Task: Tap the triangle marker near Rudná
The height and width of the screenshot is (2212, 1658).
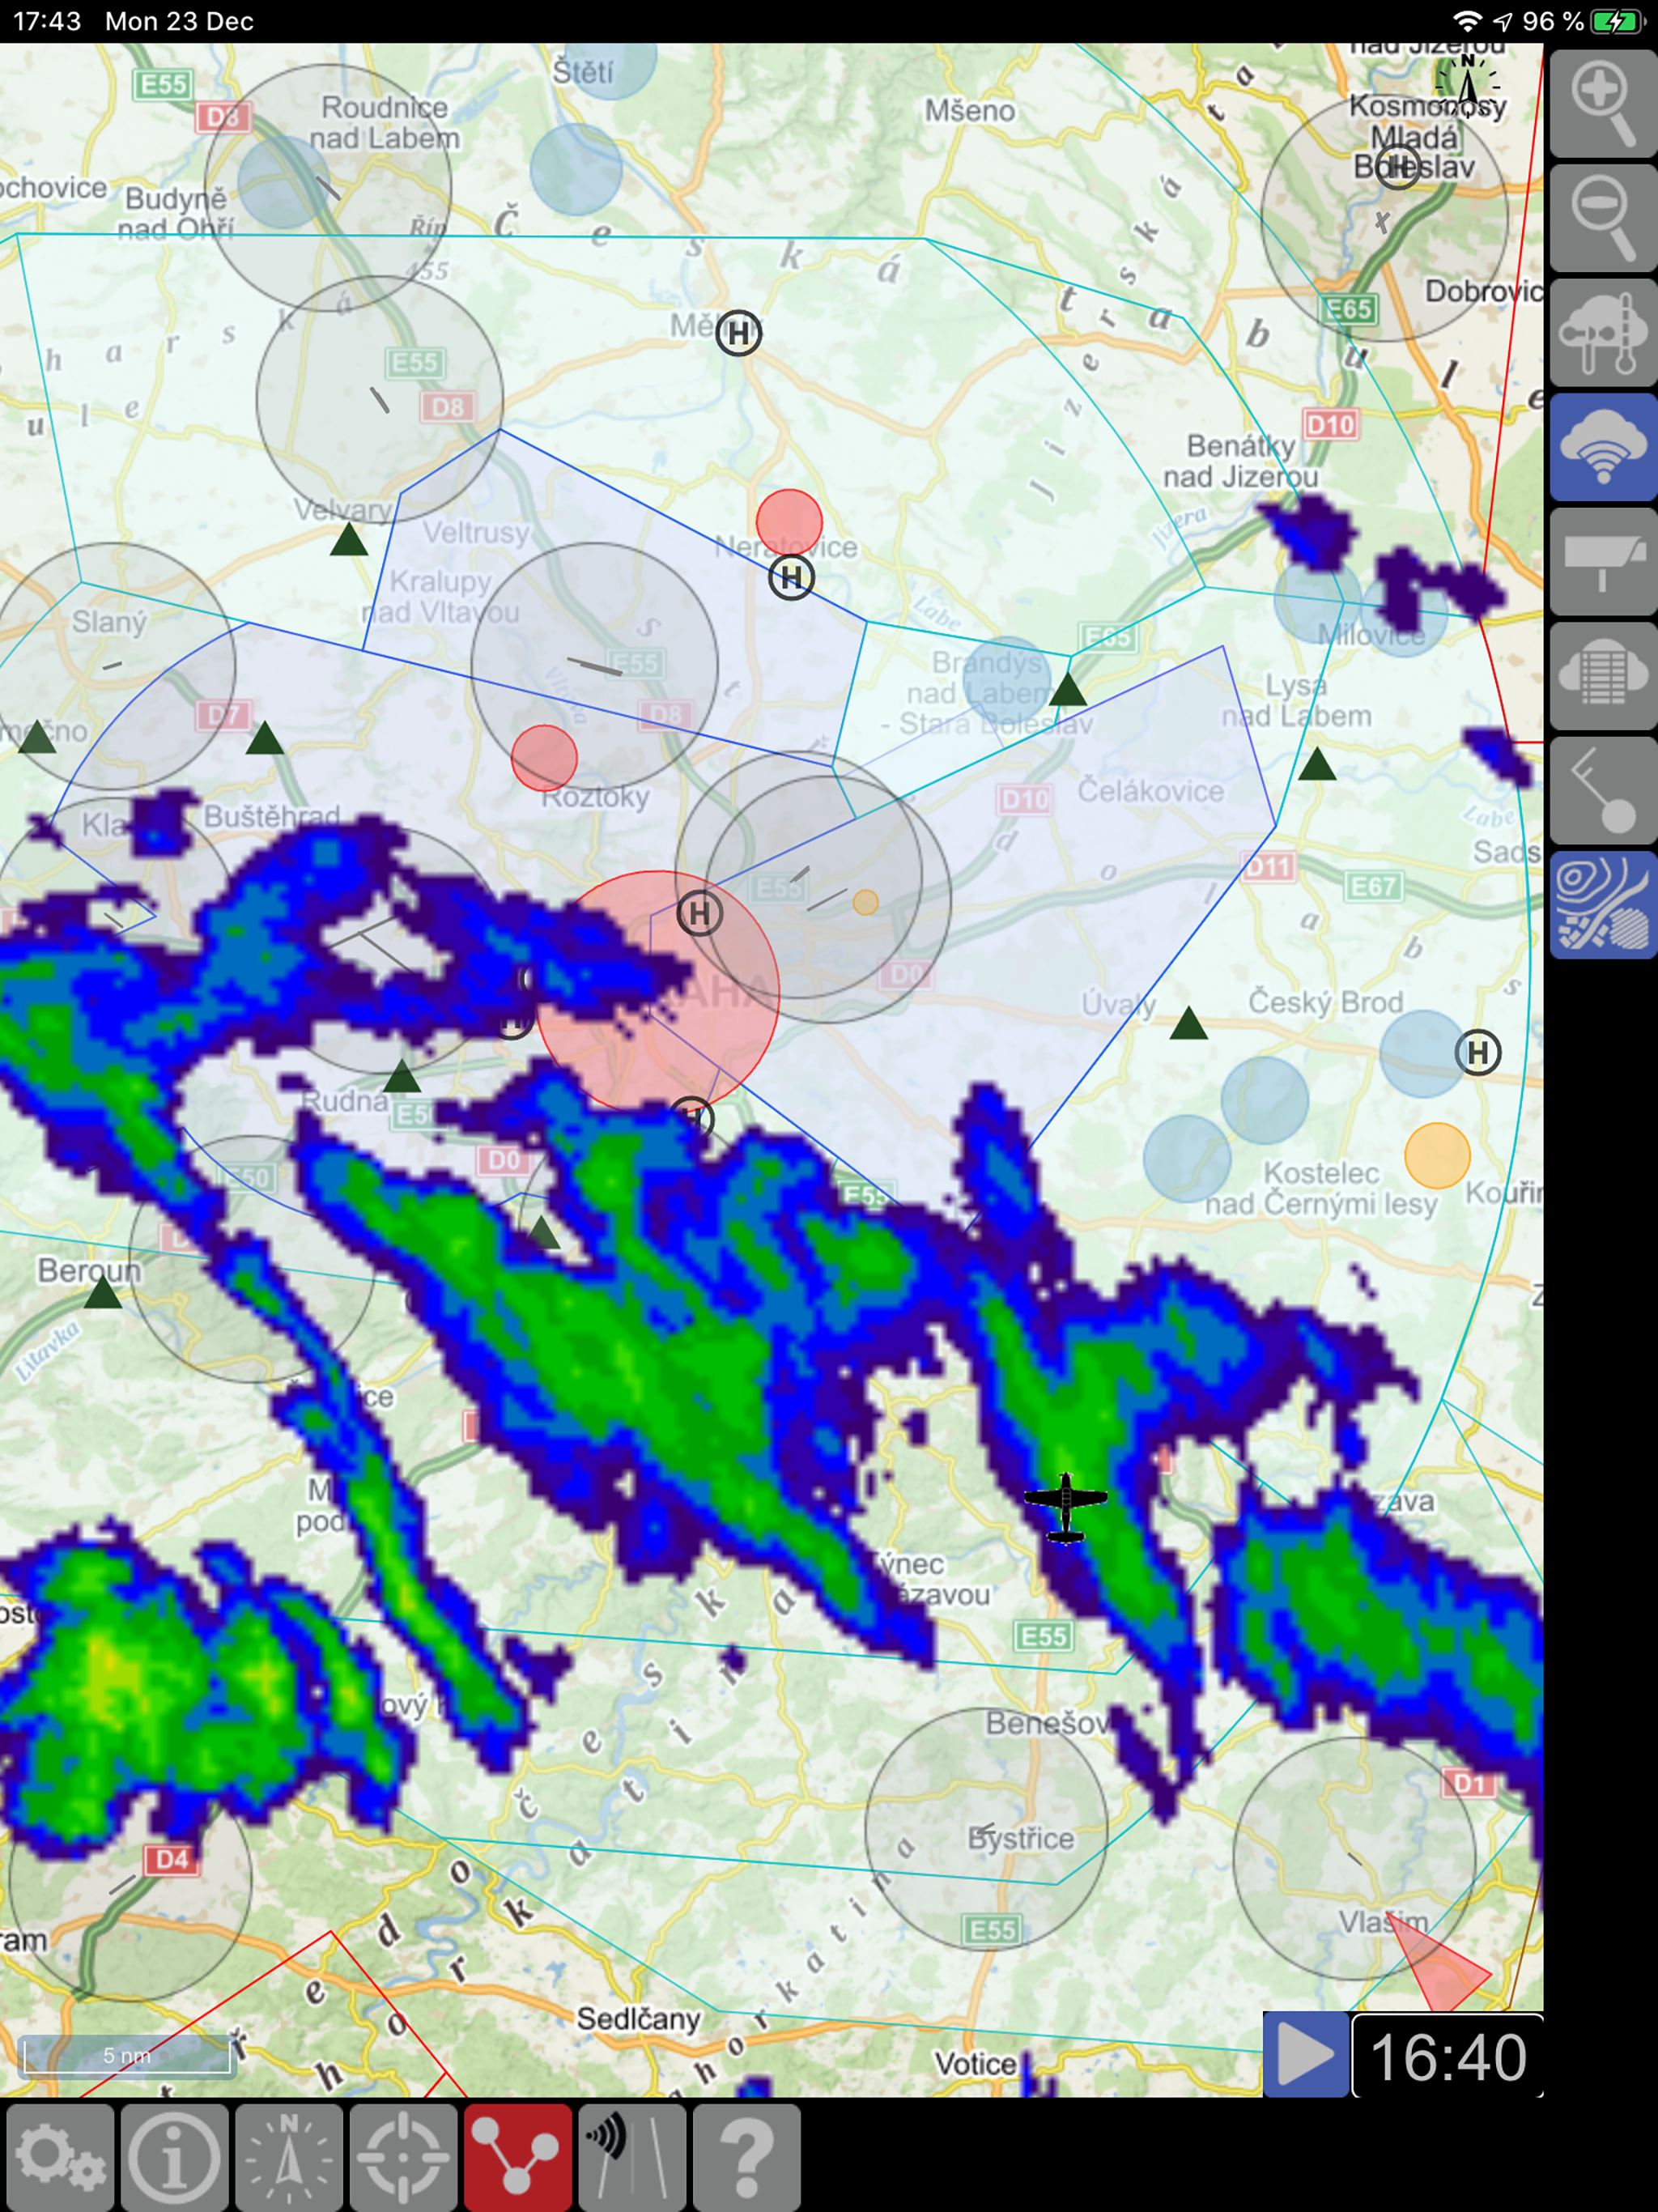Action: [x=402, y=1077]
